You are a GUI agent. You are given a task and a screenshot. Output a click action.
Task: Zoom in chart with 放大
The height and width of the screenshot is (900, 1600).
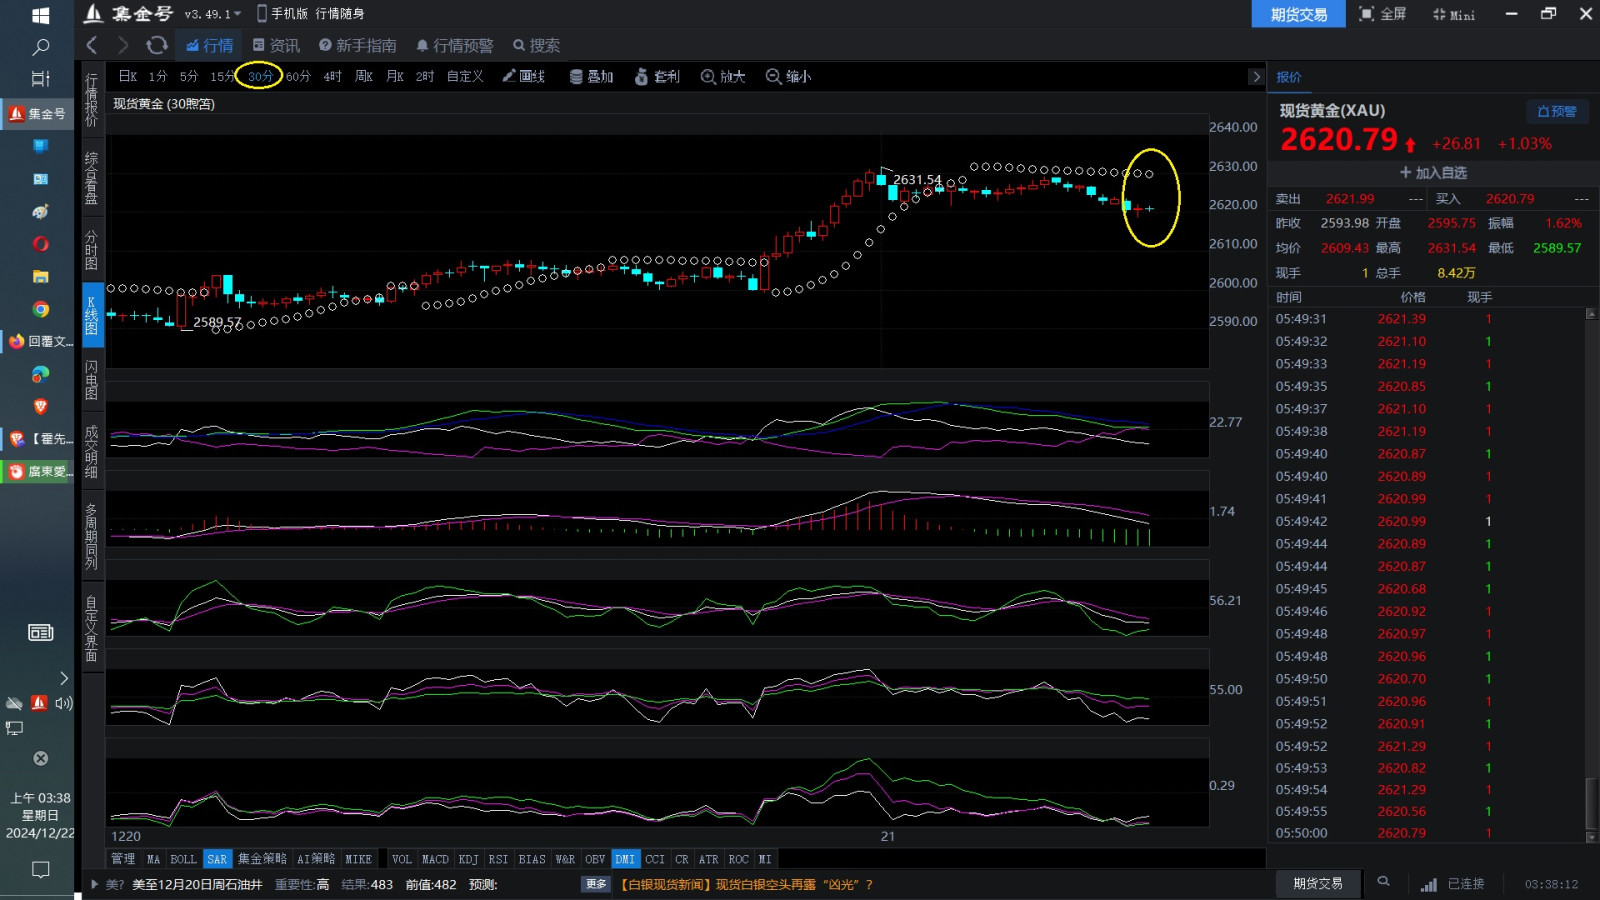723,76
